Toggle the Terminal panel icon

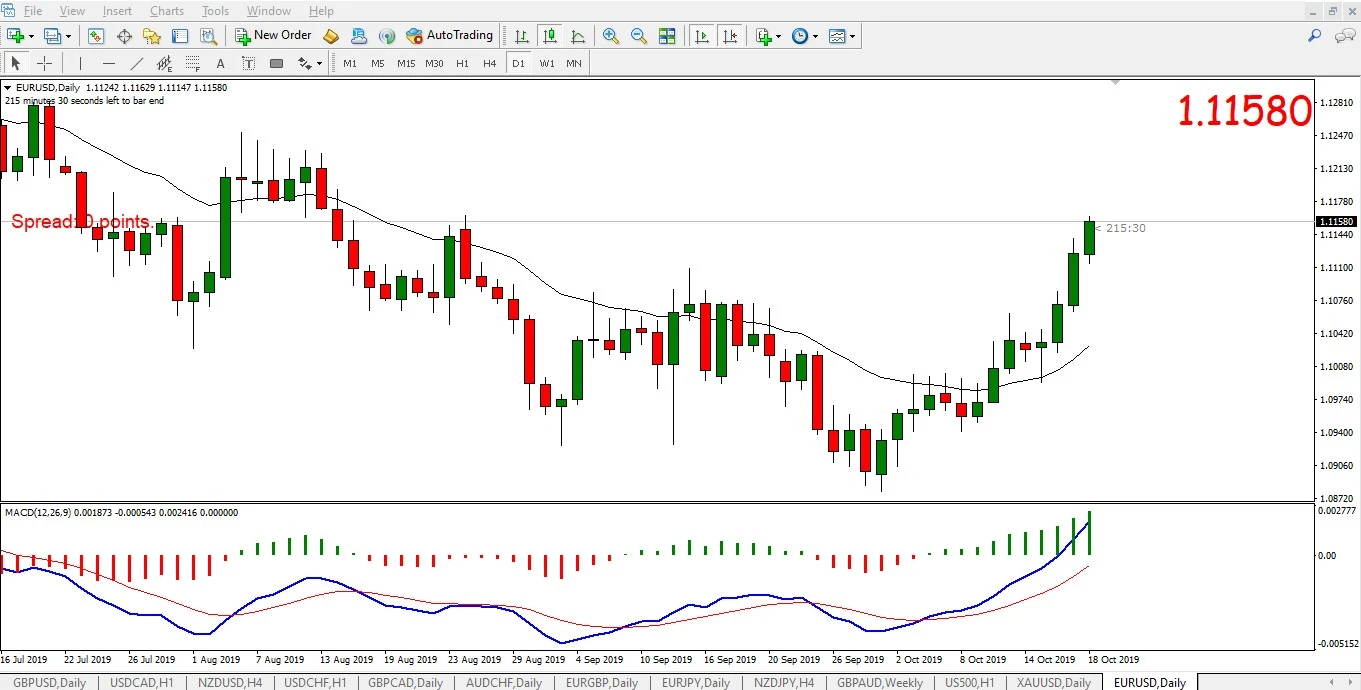(x=180, y=36)
